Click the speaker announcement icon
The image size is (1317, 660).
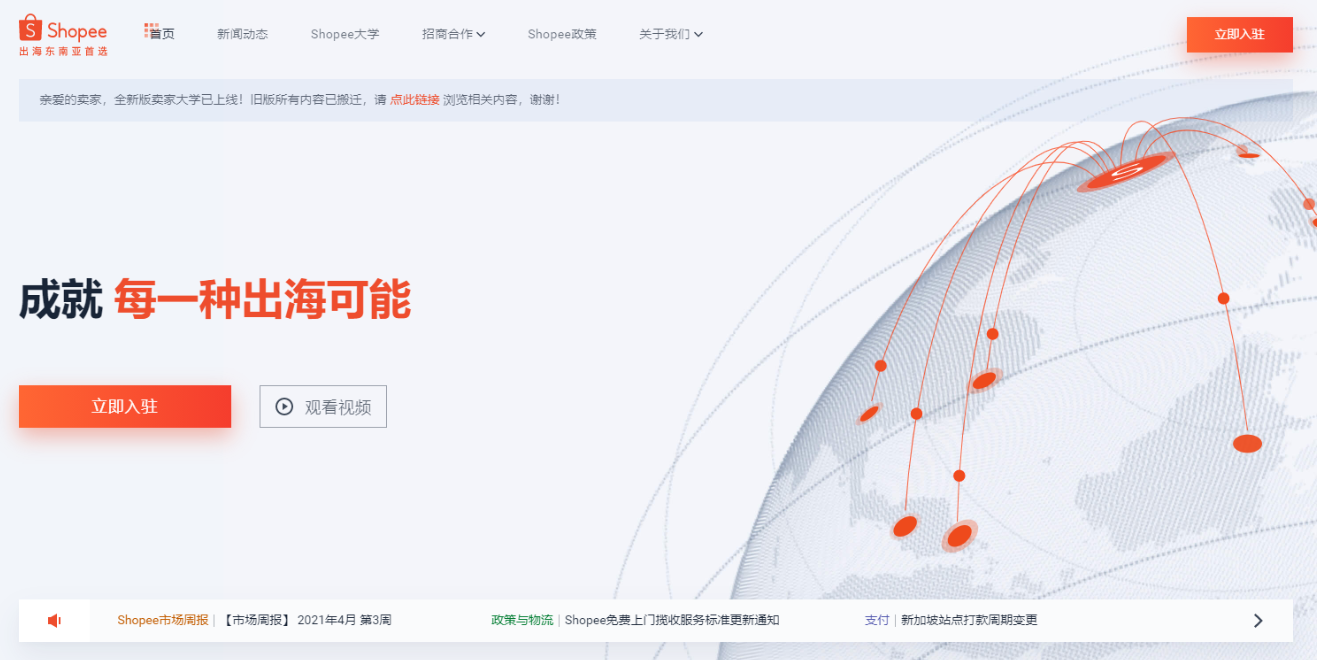tap(55, 621)
